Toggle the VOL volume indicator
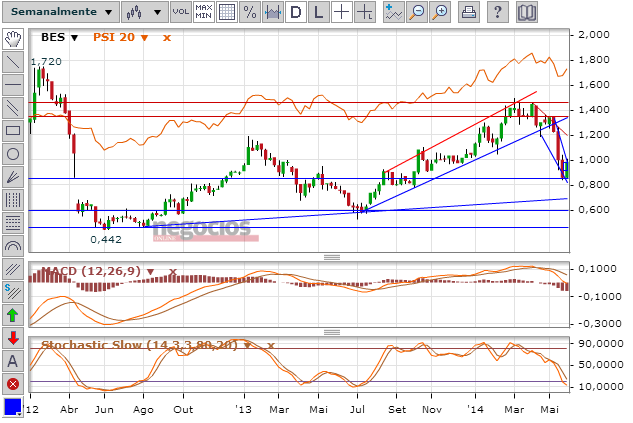Viewport: 633px width, 423px height. point(180,12)
